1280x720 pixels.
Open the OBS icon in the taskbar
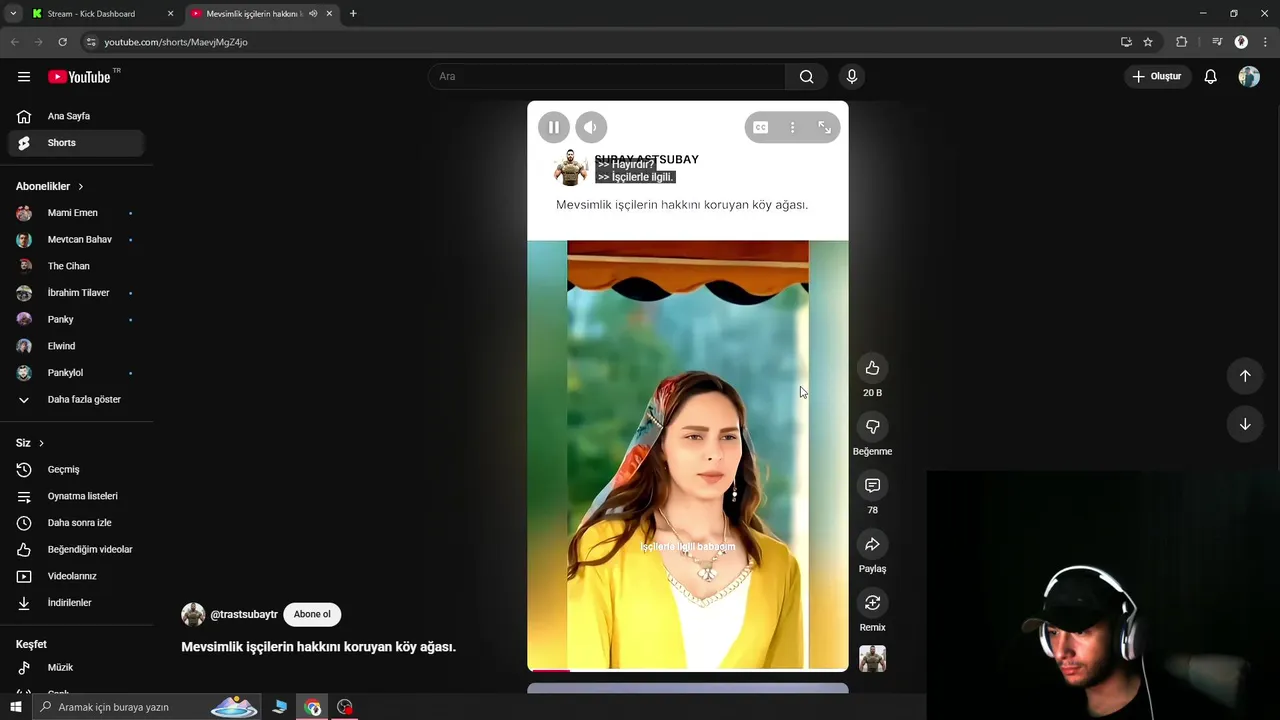(345, 707)
